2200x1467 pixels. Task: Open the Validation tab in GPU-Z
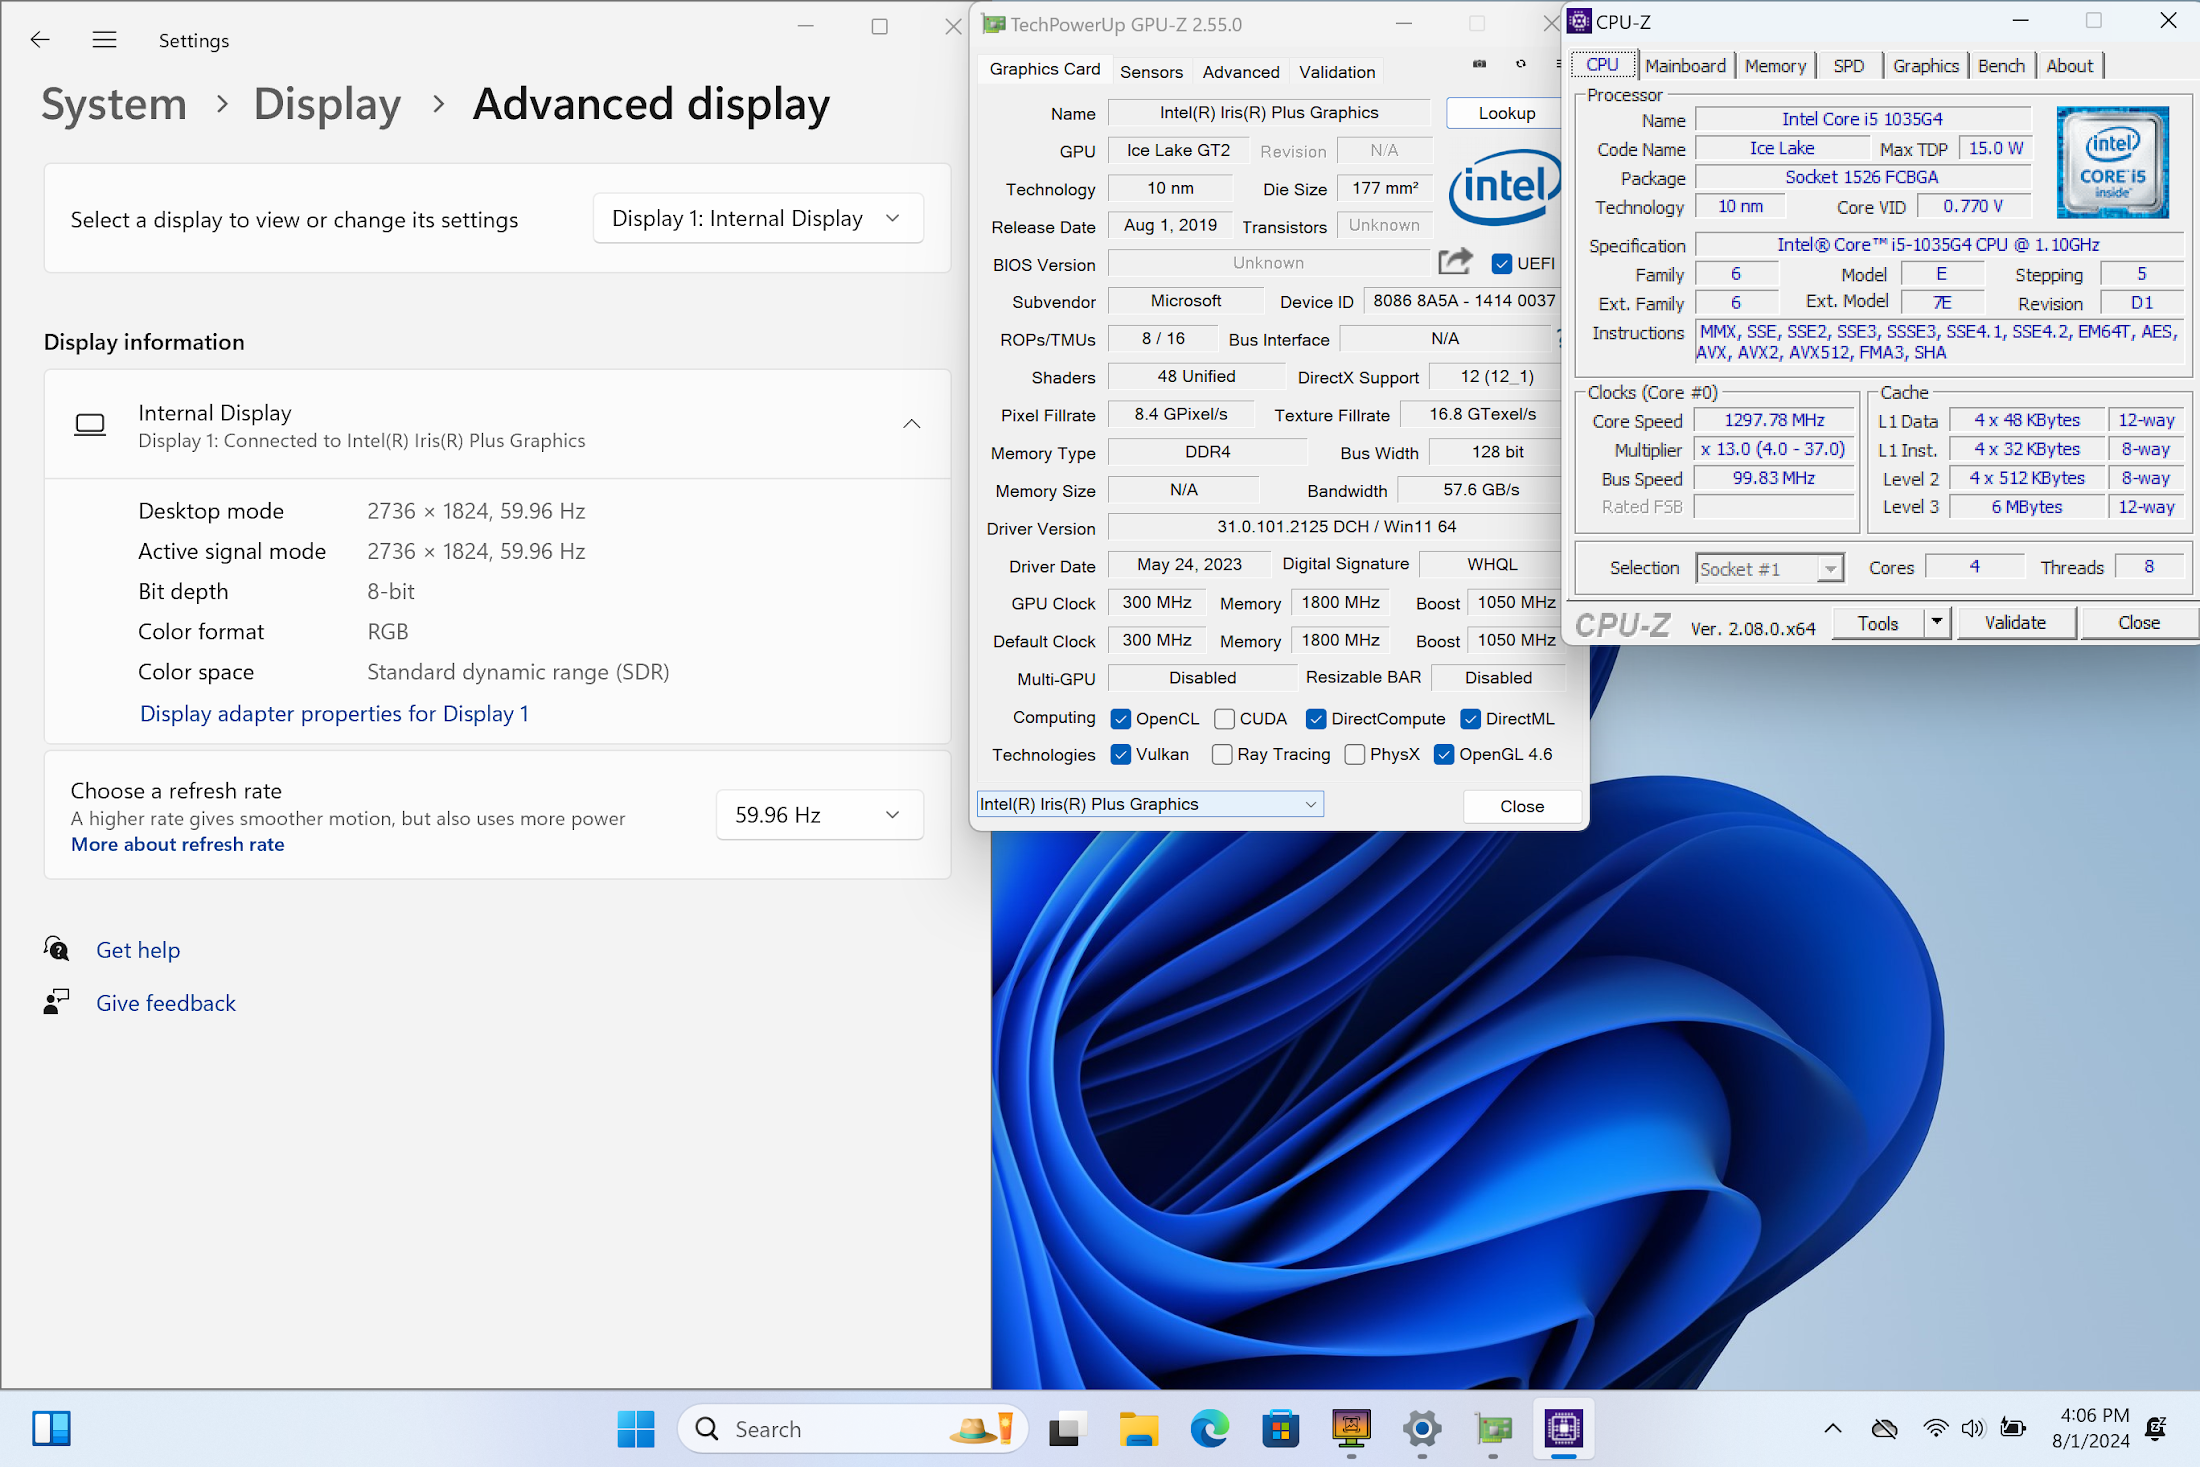[x=1337, y=72]
